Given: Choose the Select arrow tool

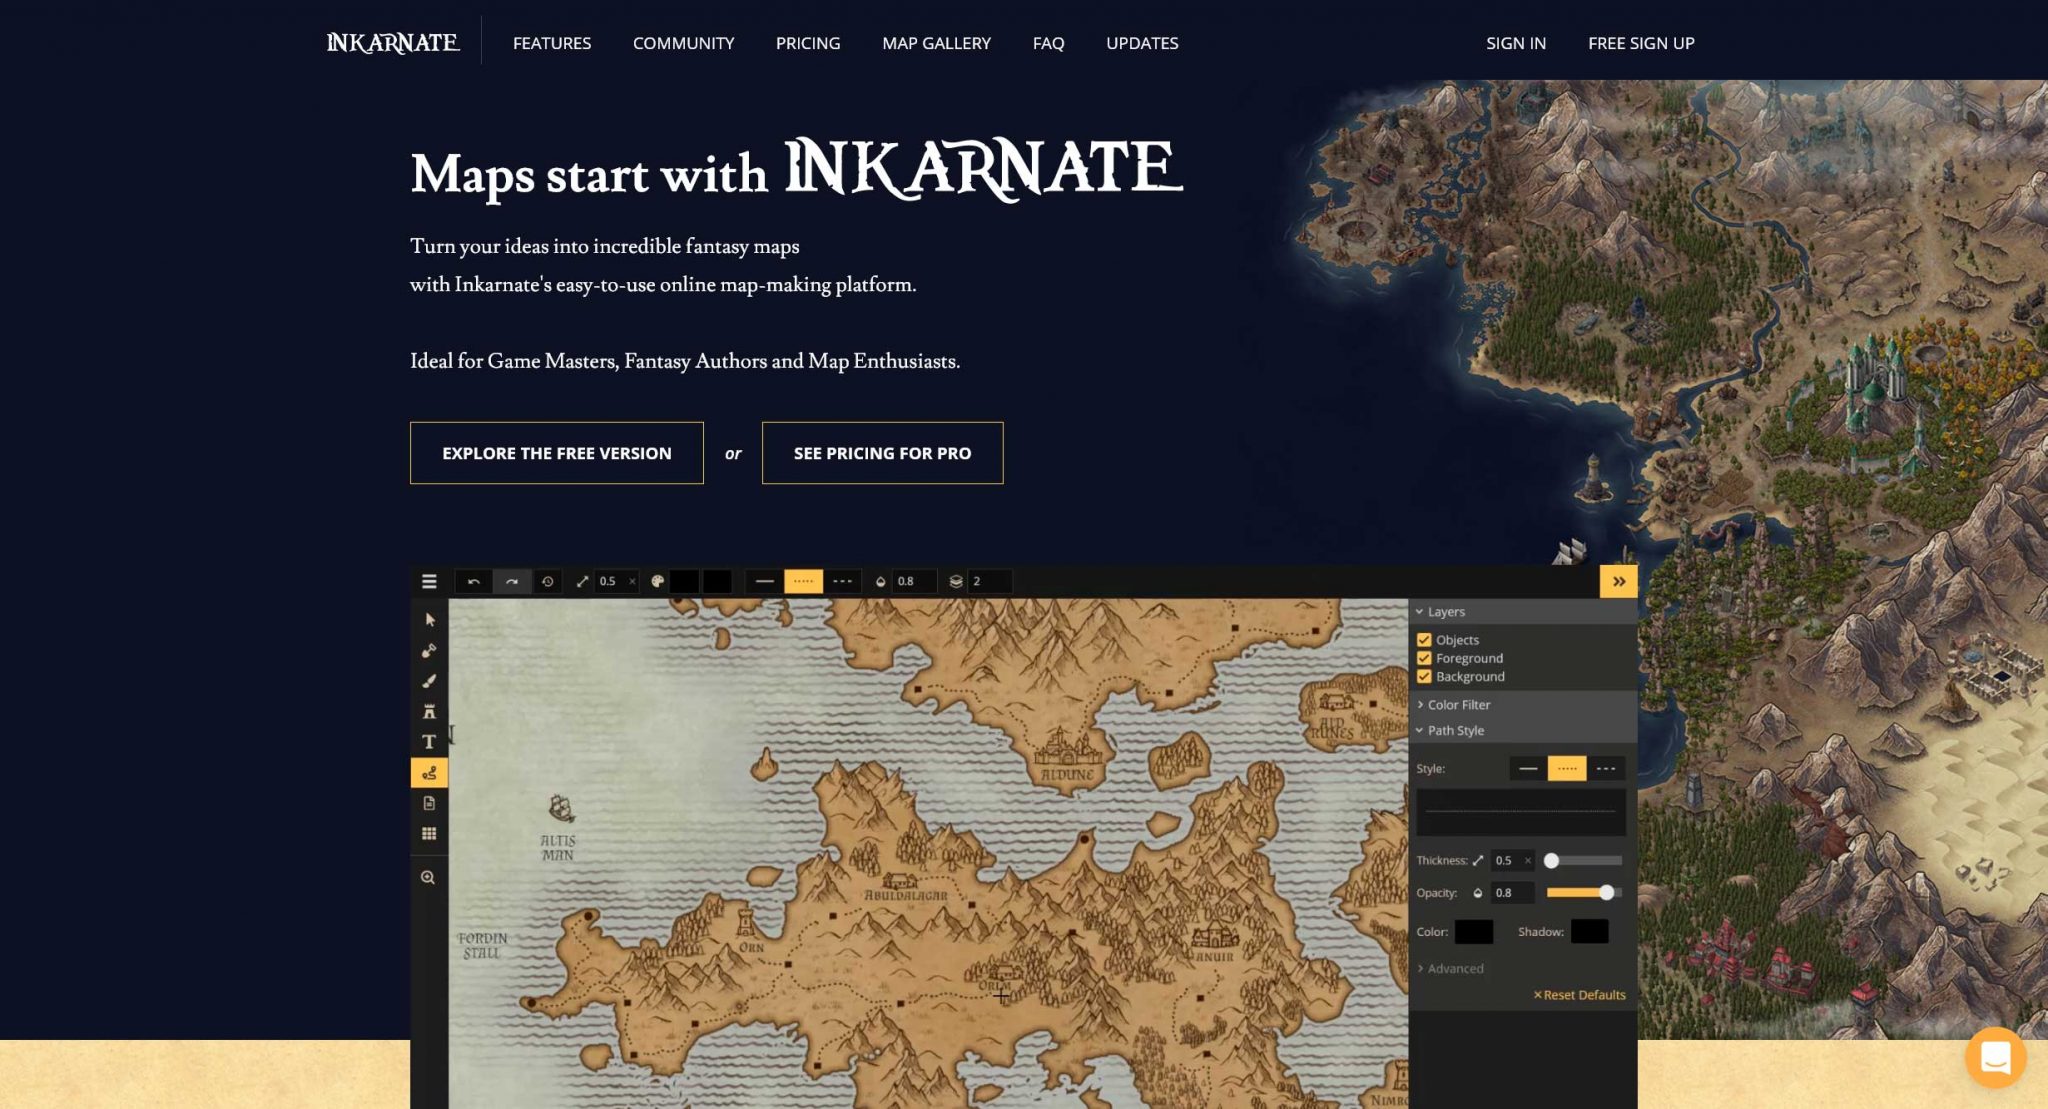Looking at the screenshot, I should (x=429, y=620).
